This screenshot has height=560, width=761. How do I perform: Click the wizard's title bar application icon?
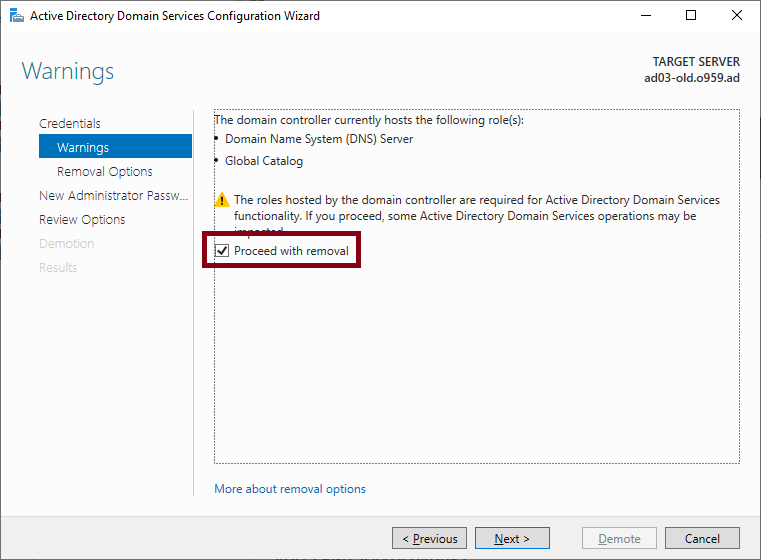pyautogui.click(x=17, y=16)
